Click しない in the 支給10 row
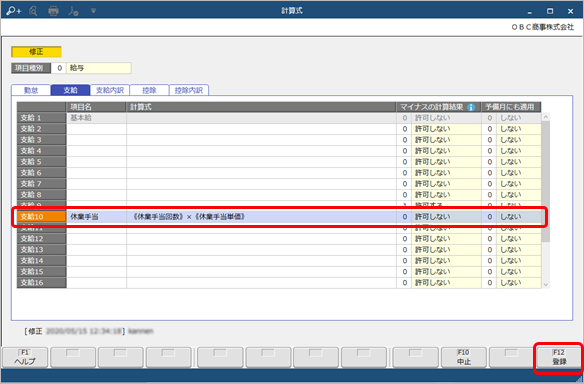Image resolution: width=584 pixels, height=384 pixels. click(x=519, y=217)
